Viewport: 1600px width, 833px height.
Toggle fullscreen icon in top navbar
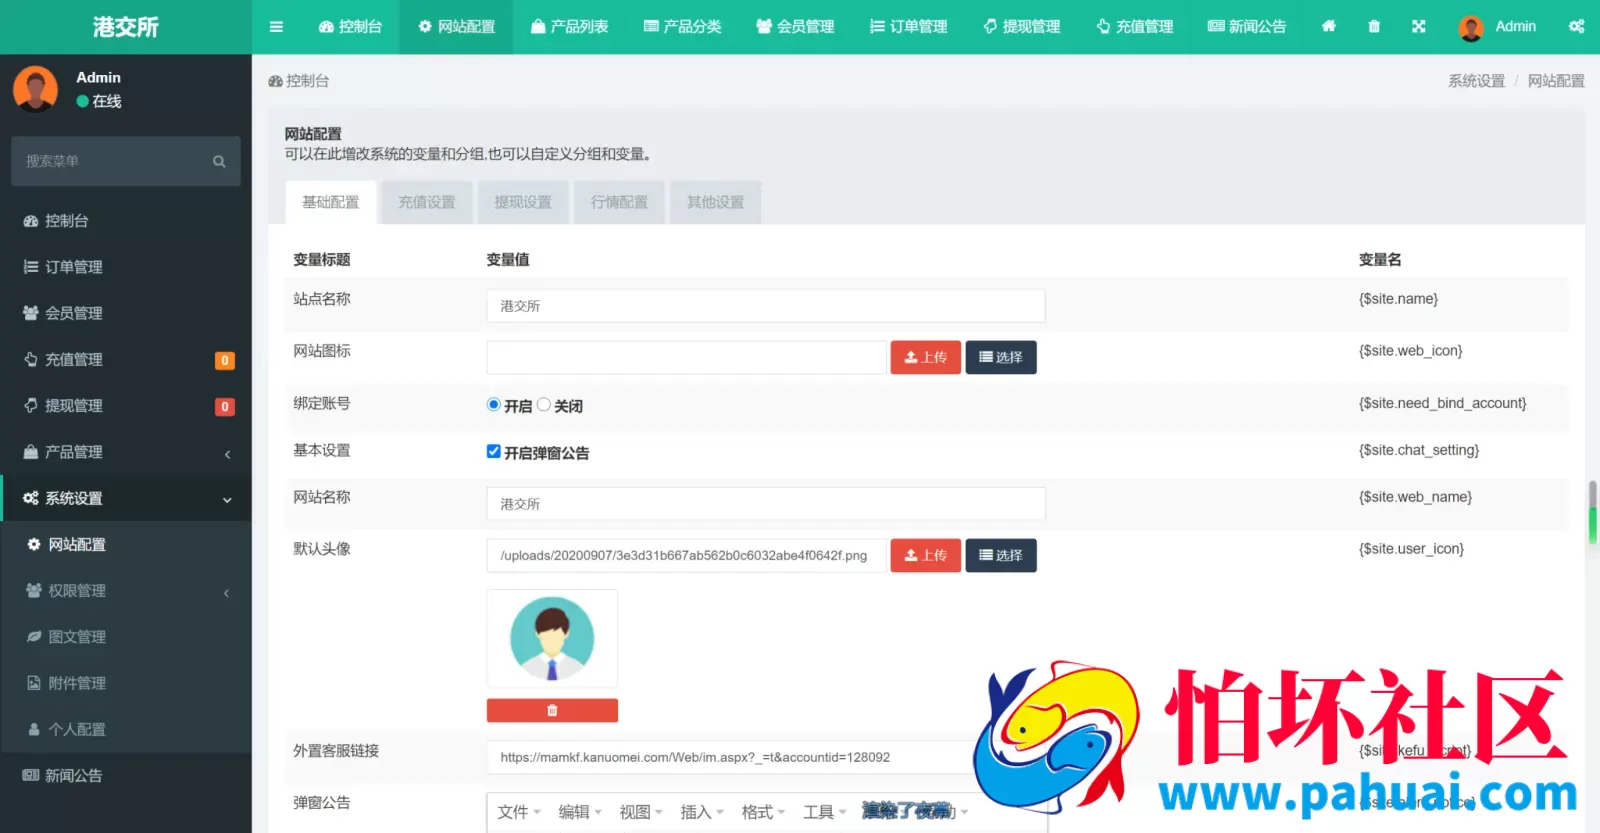pos(1418,27)
